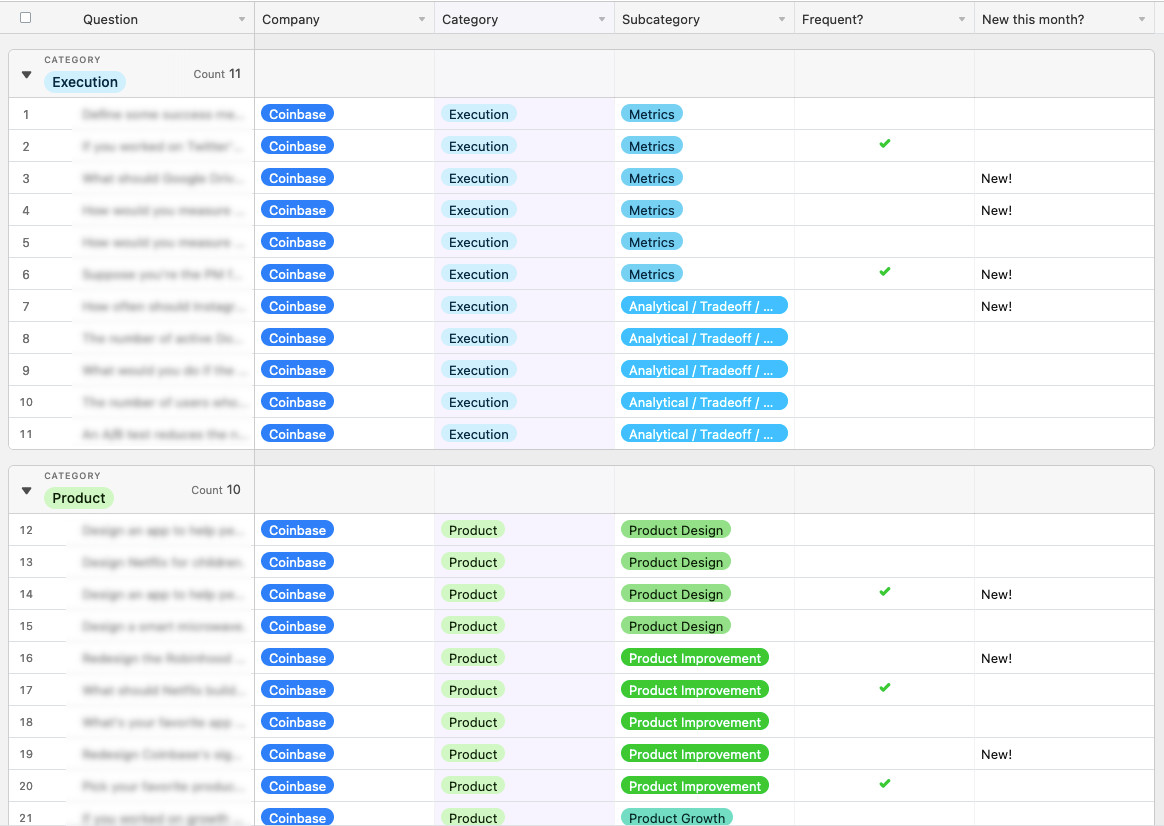
Task: Toggle the Frequent checkmark in row 2
Action: click(x=884, y=145)
